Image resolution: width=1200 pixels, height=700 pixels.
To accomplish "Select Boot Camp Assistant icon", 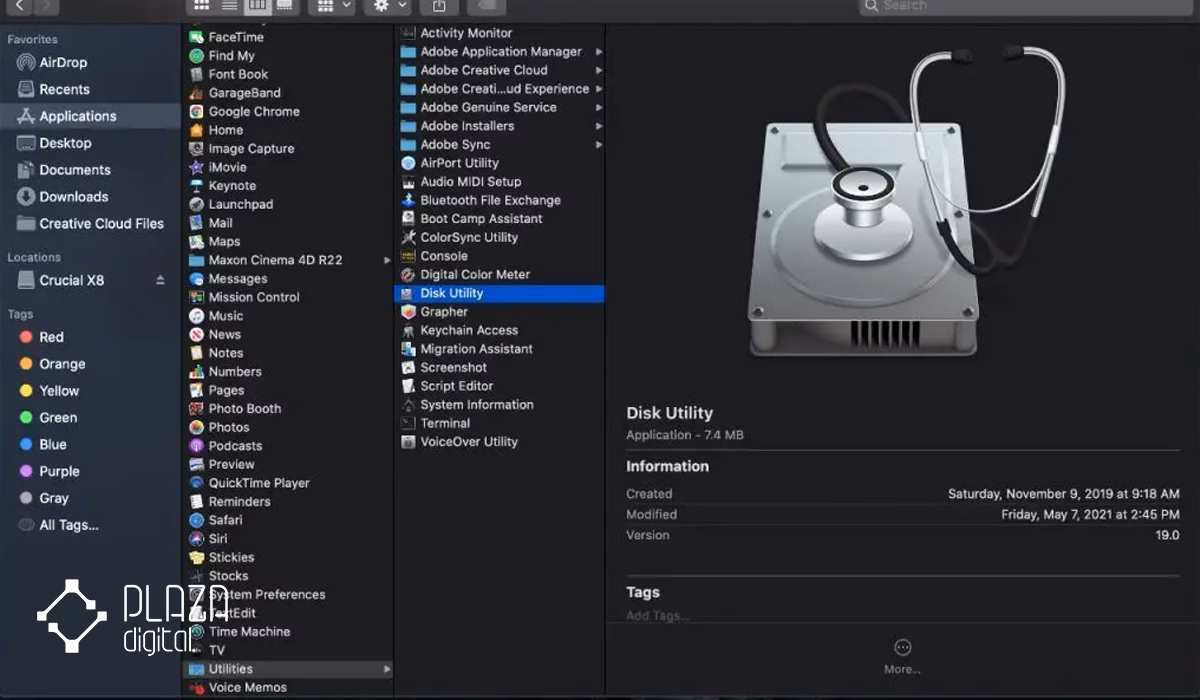I will coord(408,219).
